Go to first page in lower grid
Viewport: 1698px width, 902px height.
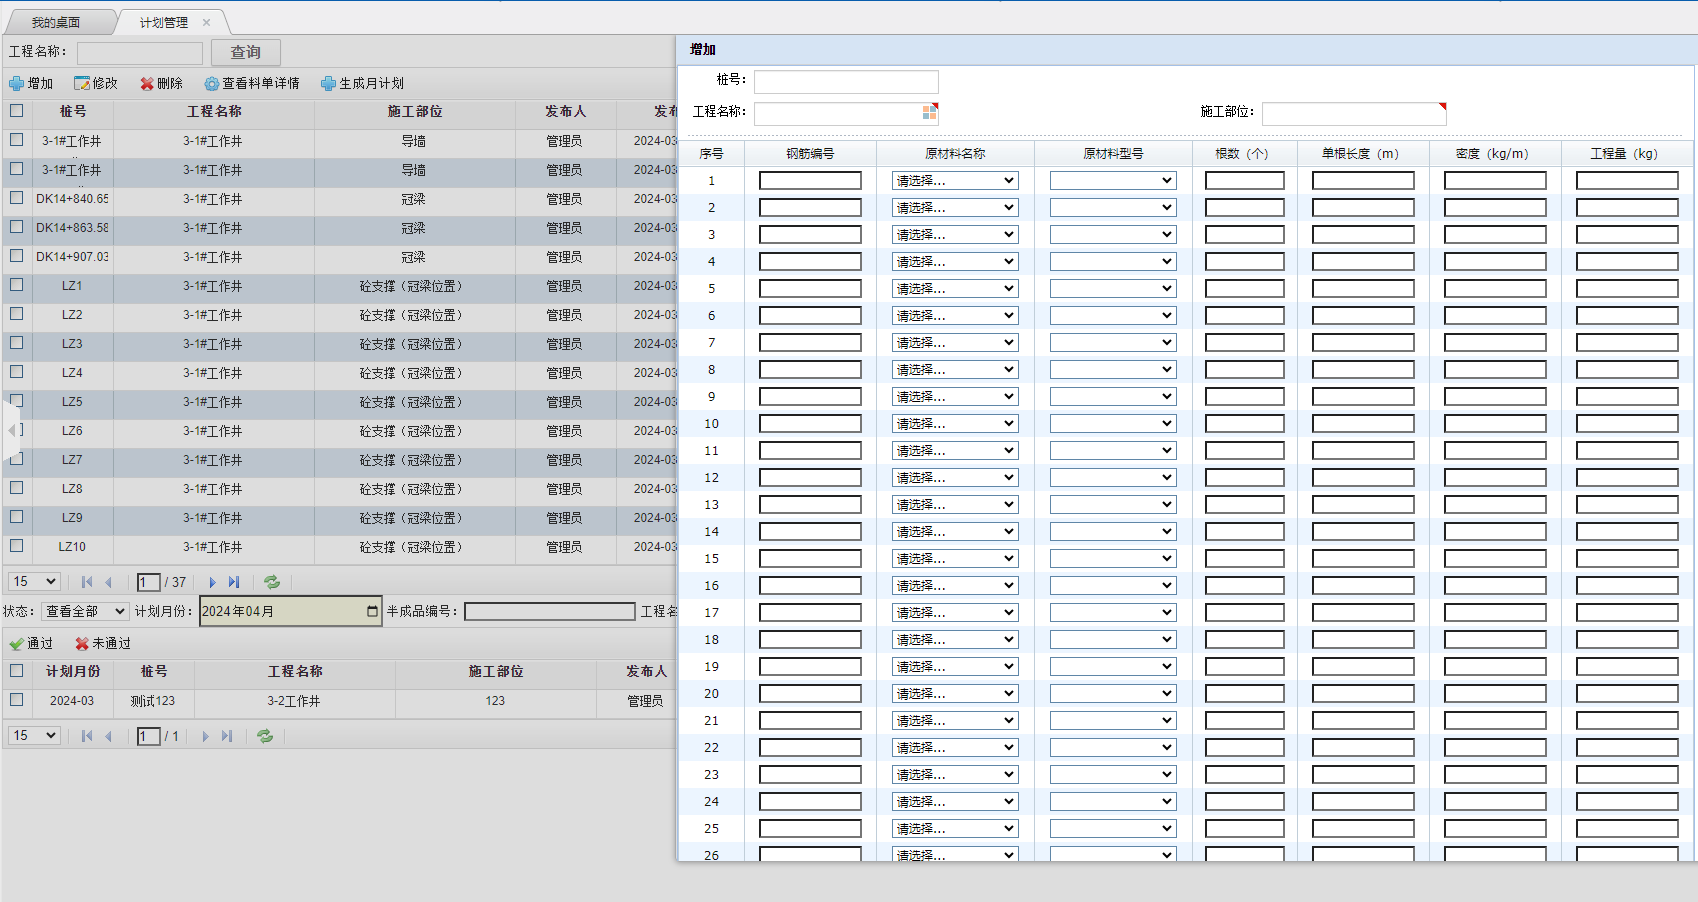pyautogui.click(x=87, y=736)
